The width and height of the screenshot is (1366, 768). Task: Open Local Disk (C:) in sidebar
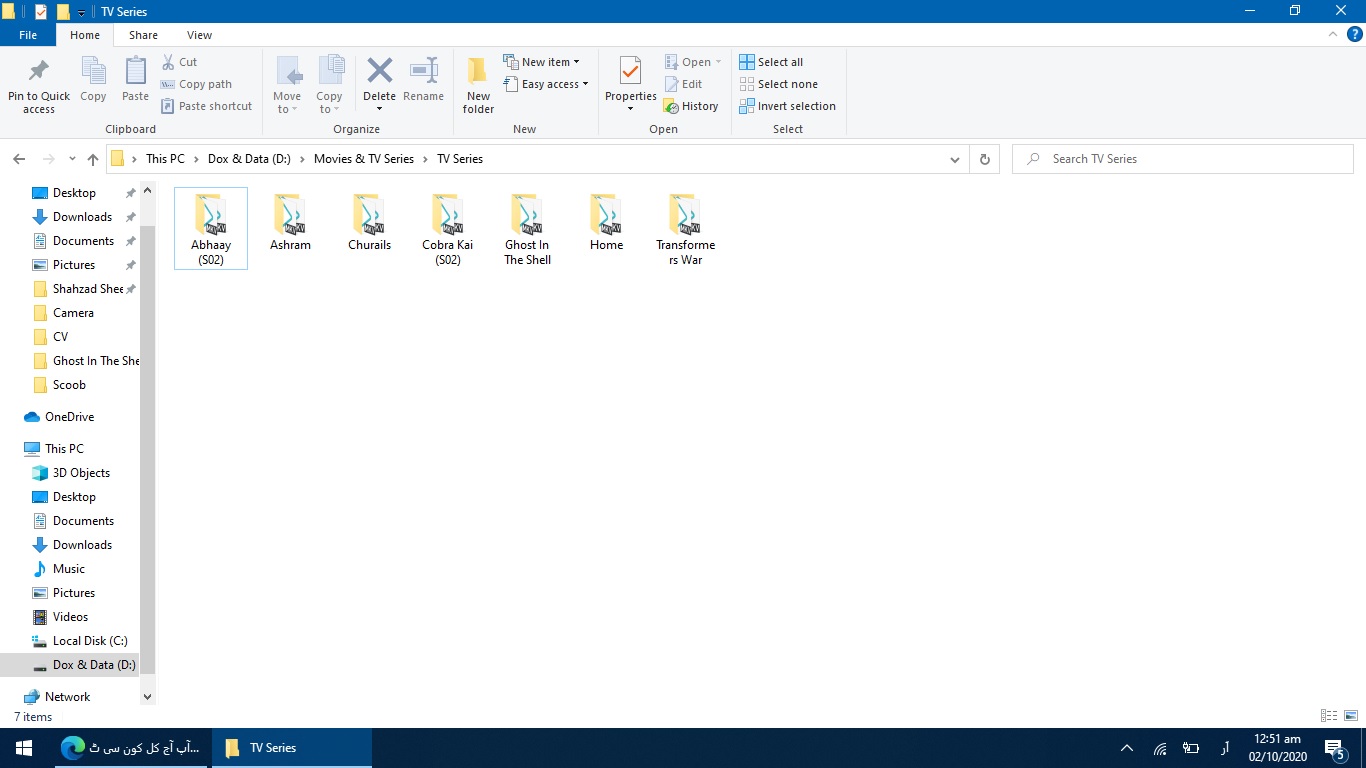pyautogui.click(x=90, y=641)
